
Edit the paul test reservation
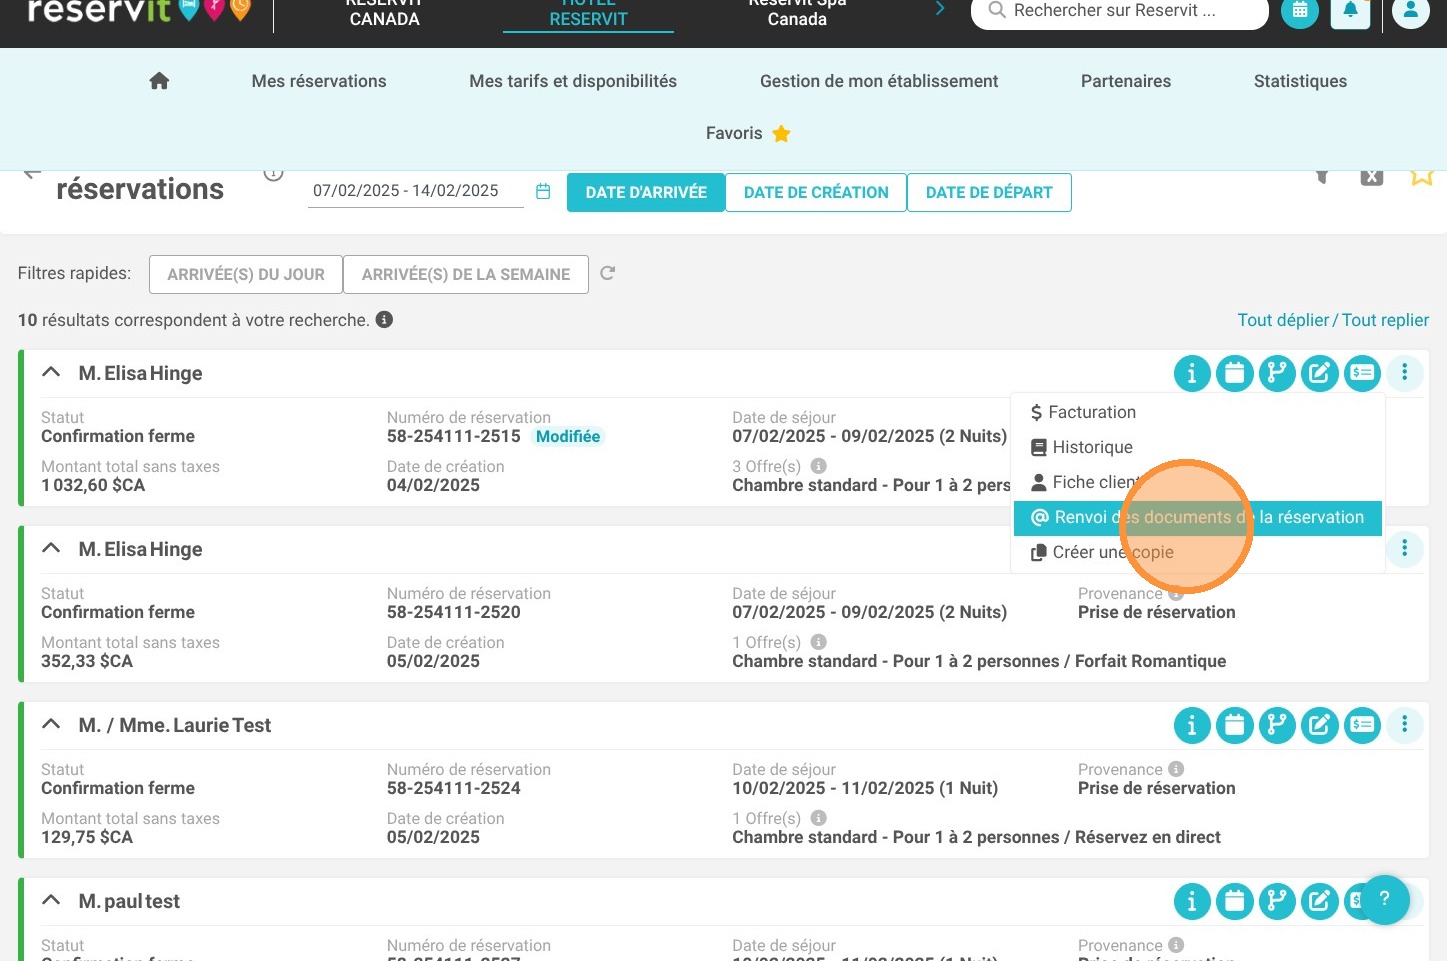1320,901
